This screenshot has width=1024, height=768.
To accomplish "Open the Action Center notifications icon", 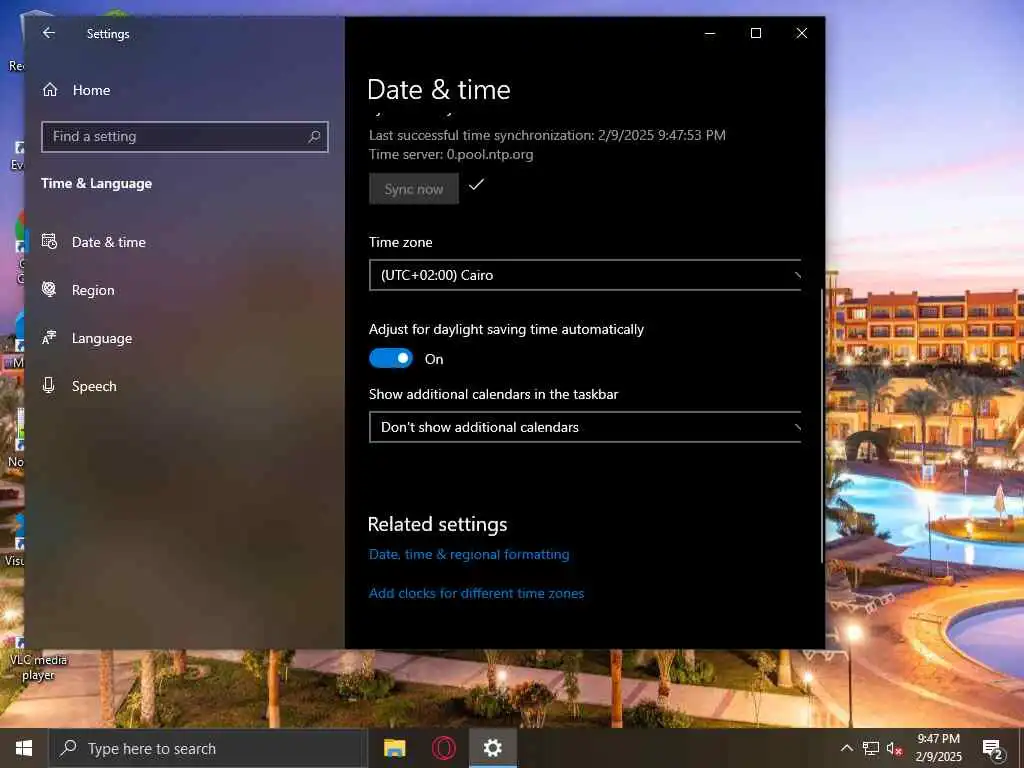I will pos(992,749).
